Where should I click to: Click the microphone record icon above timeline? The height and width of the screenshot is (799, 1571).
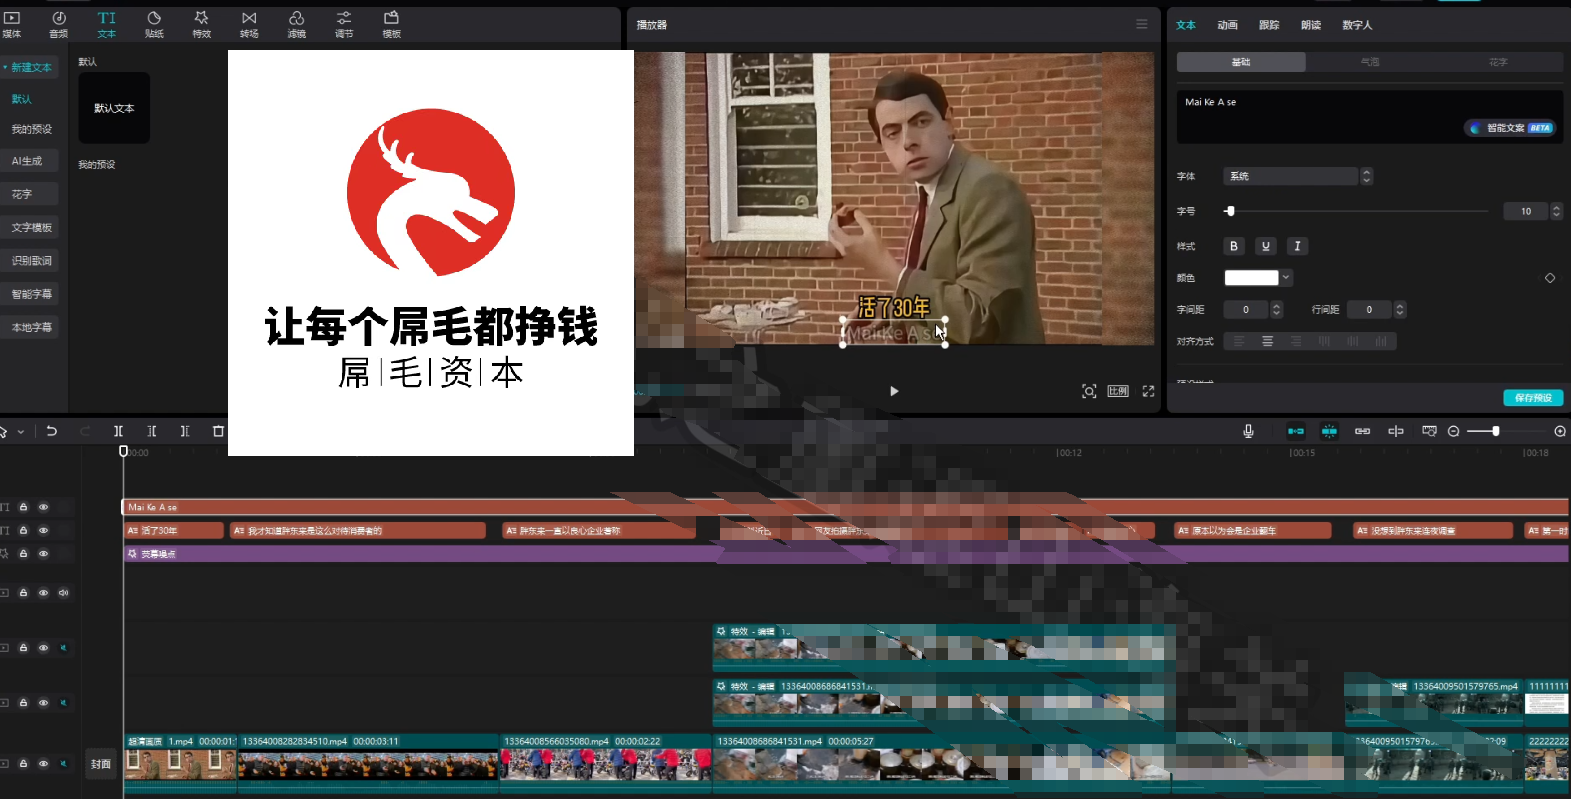[x=1248, y=431]
